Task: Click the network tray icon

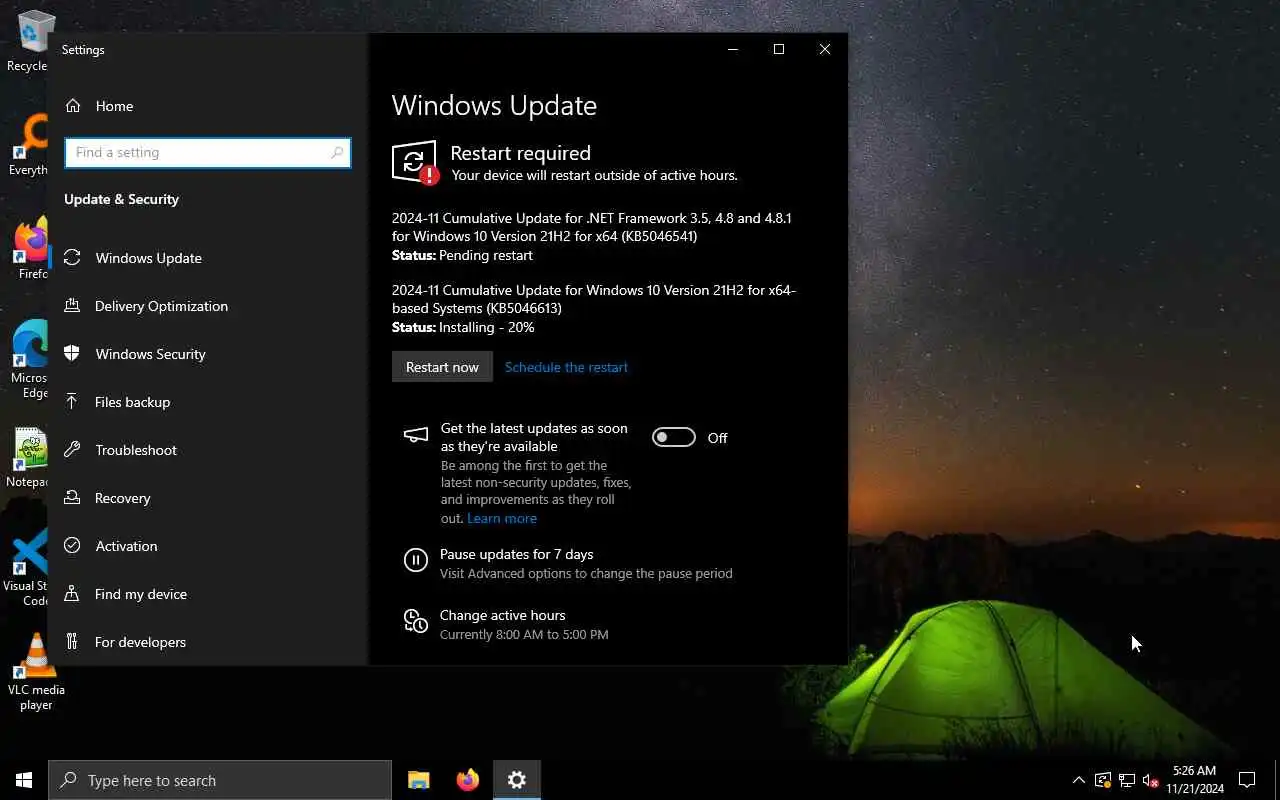Action: pyautogui.click(x=1127, y=780)
